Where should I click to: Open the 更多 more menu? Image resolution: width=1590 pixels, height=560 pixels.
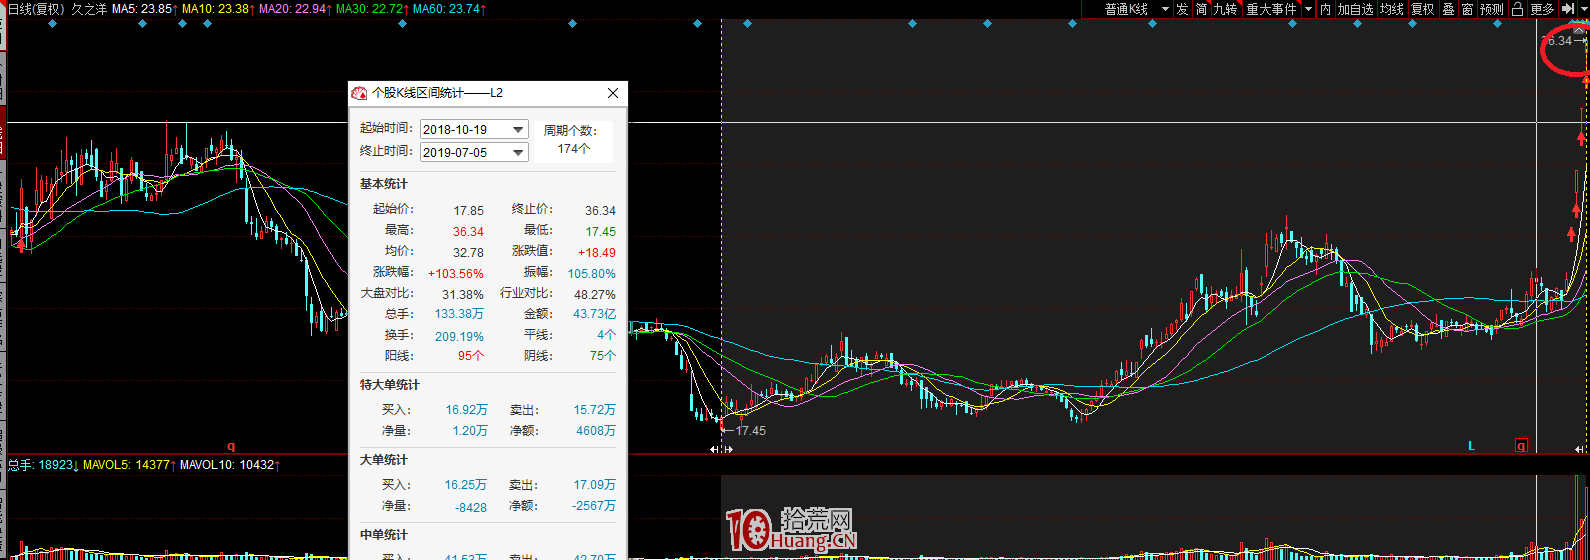point(1542,9)
